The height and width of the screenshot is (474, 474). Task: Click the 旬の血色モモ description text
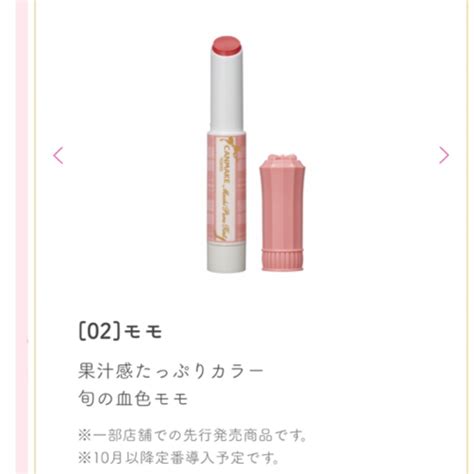pos(133,399)
